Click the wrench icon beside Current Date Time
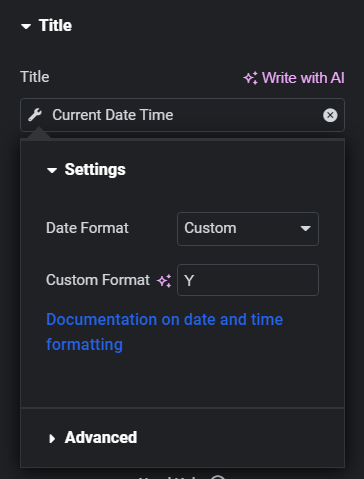The width and height of the screenshot is (364, 479). 35,115
